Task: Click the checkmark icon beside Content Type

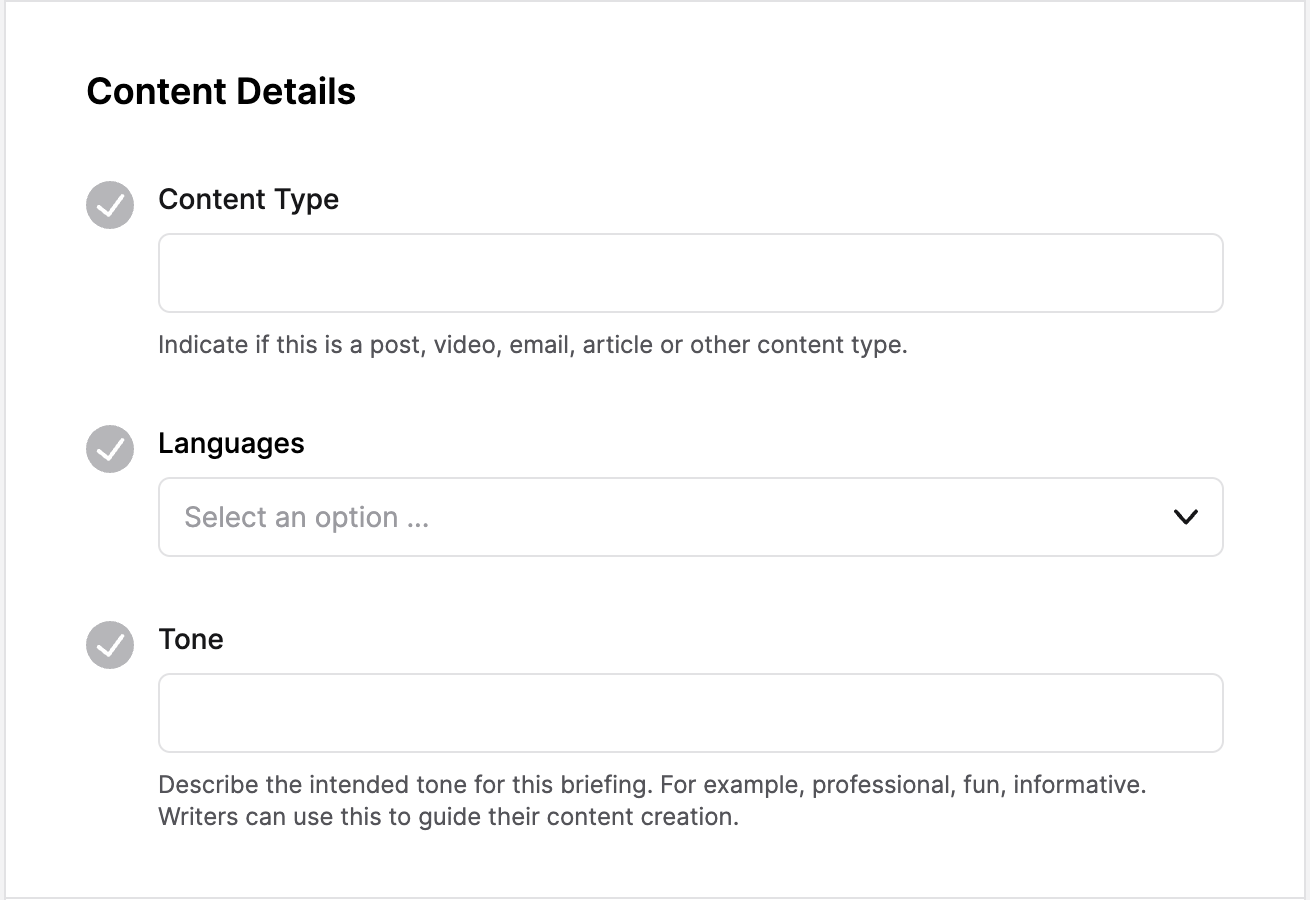Action: coord(110,205)
